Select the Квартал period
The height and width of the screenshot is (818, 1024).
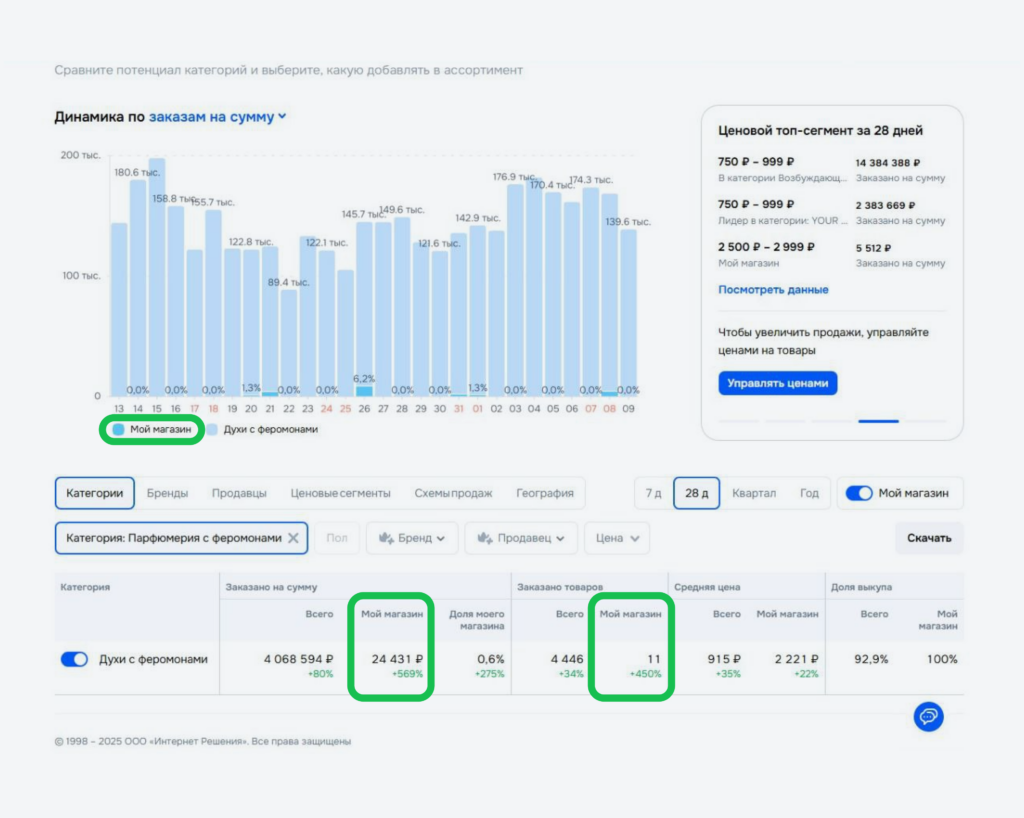pos(753,493)
